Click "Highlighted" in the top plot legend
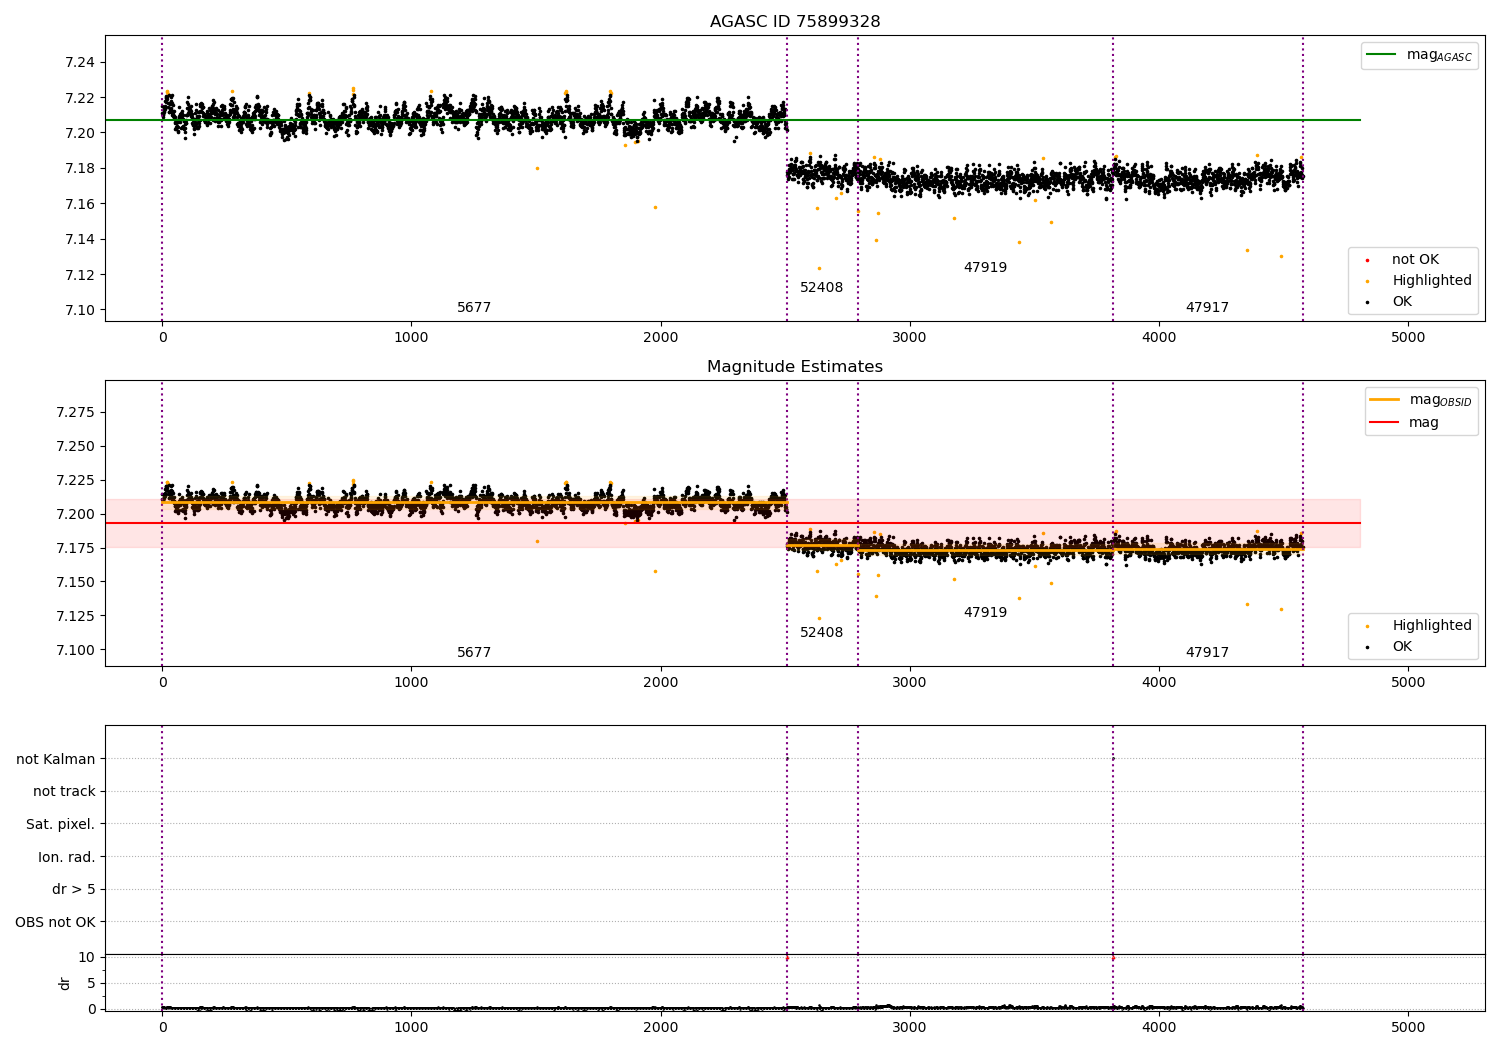Screen dimensions: 1500x1050 click(1432, 281)
